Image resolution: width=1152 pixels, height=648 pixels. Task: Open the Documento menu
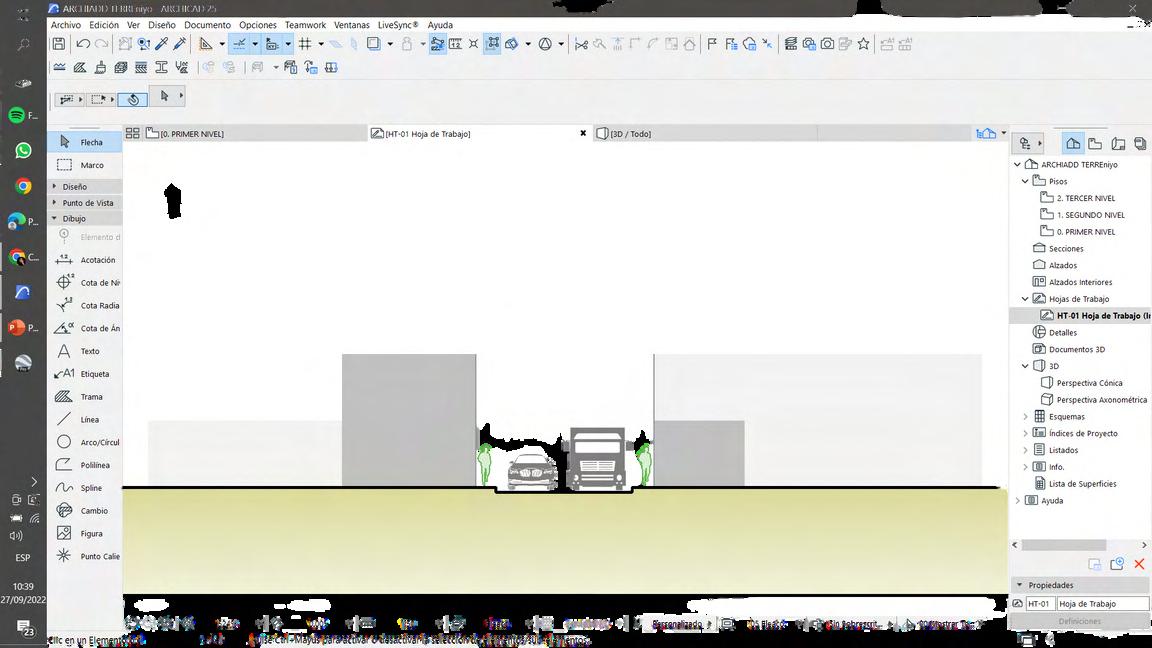pyautogui.click(x=207, y=25)
